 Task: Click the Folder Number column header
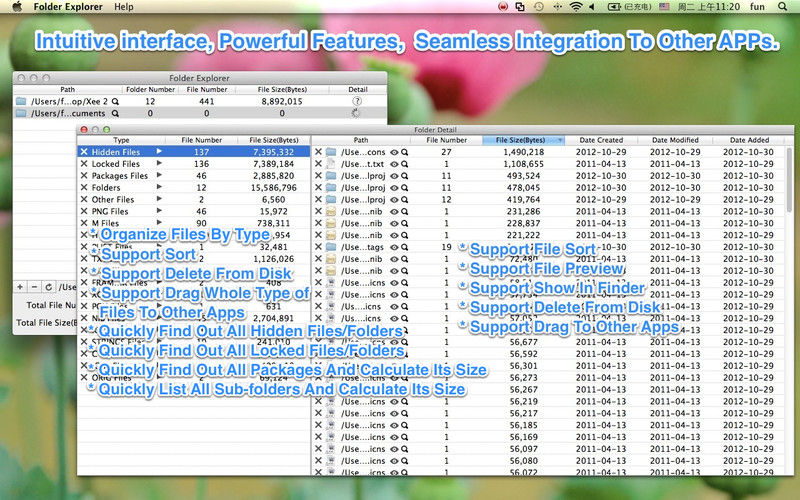151,89
